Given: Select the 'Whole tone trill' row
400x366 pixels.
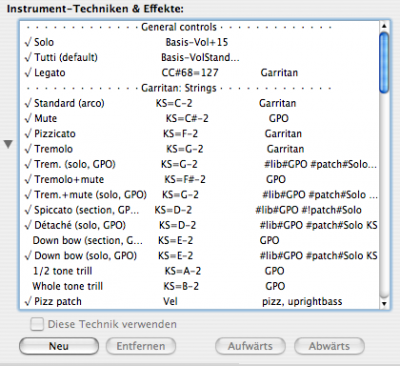Looking at the screenshot, I should coord(199,286).
